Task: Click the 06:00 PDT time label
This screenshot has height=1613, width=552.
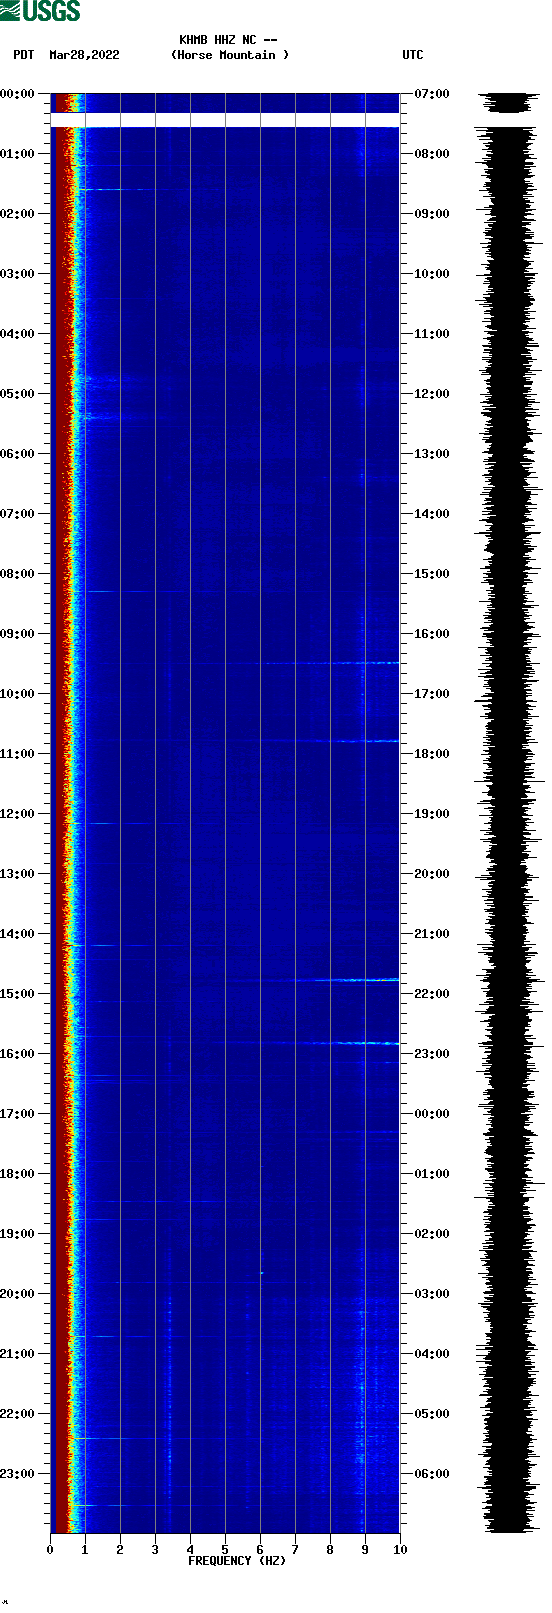Action: 18,454
